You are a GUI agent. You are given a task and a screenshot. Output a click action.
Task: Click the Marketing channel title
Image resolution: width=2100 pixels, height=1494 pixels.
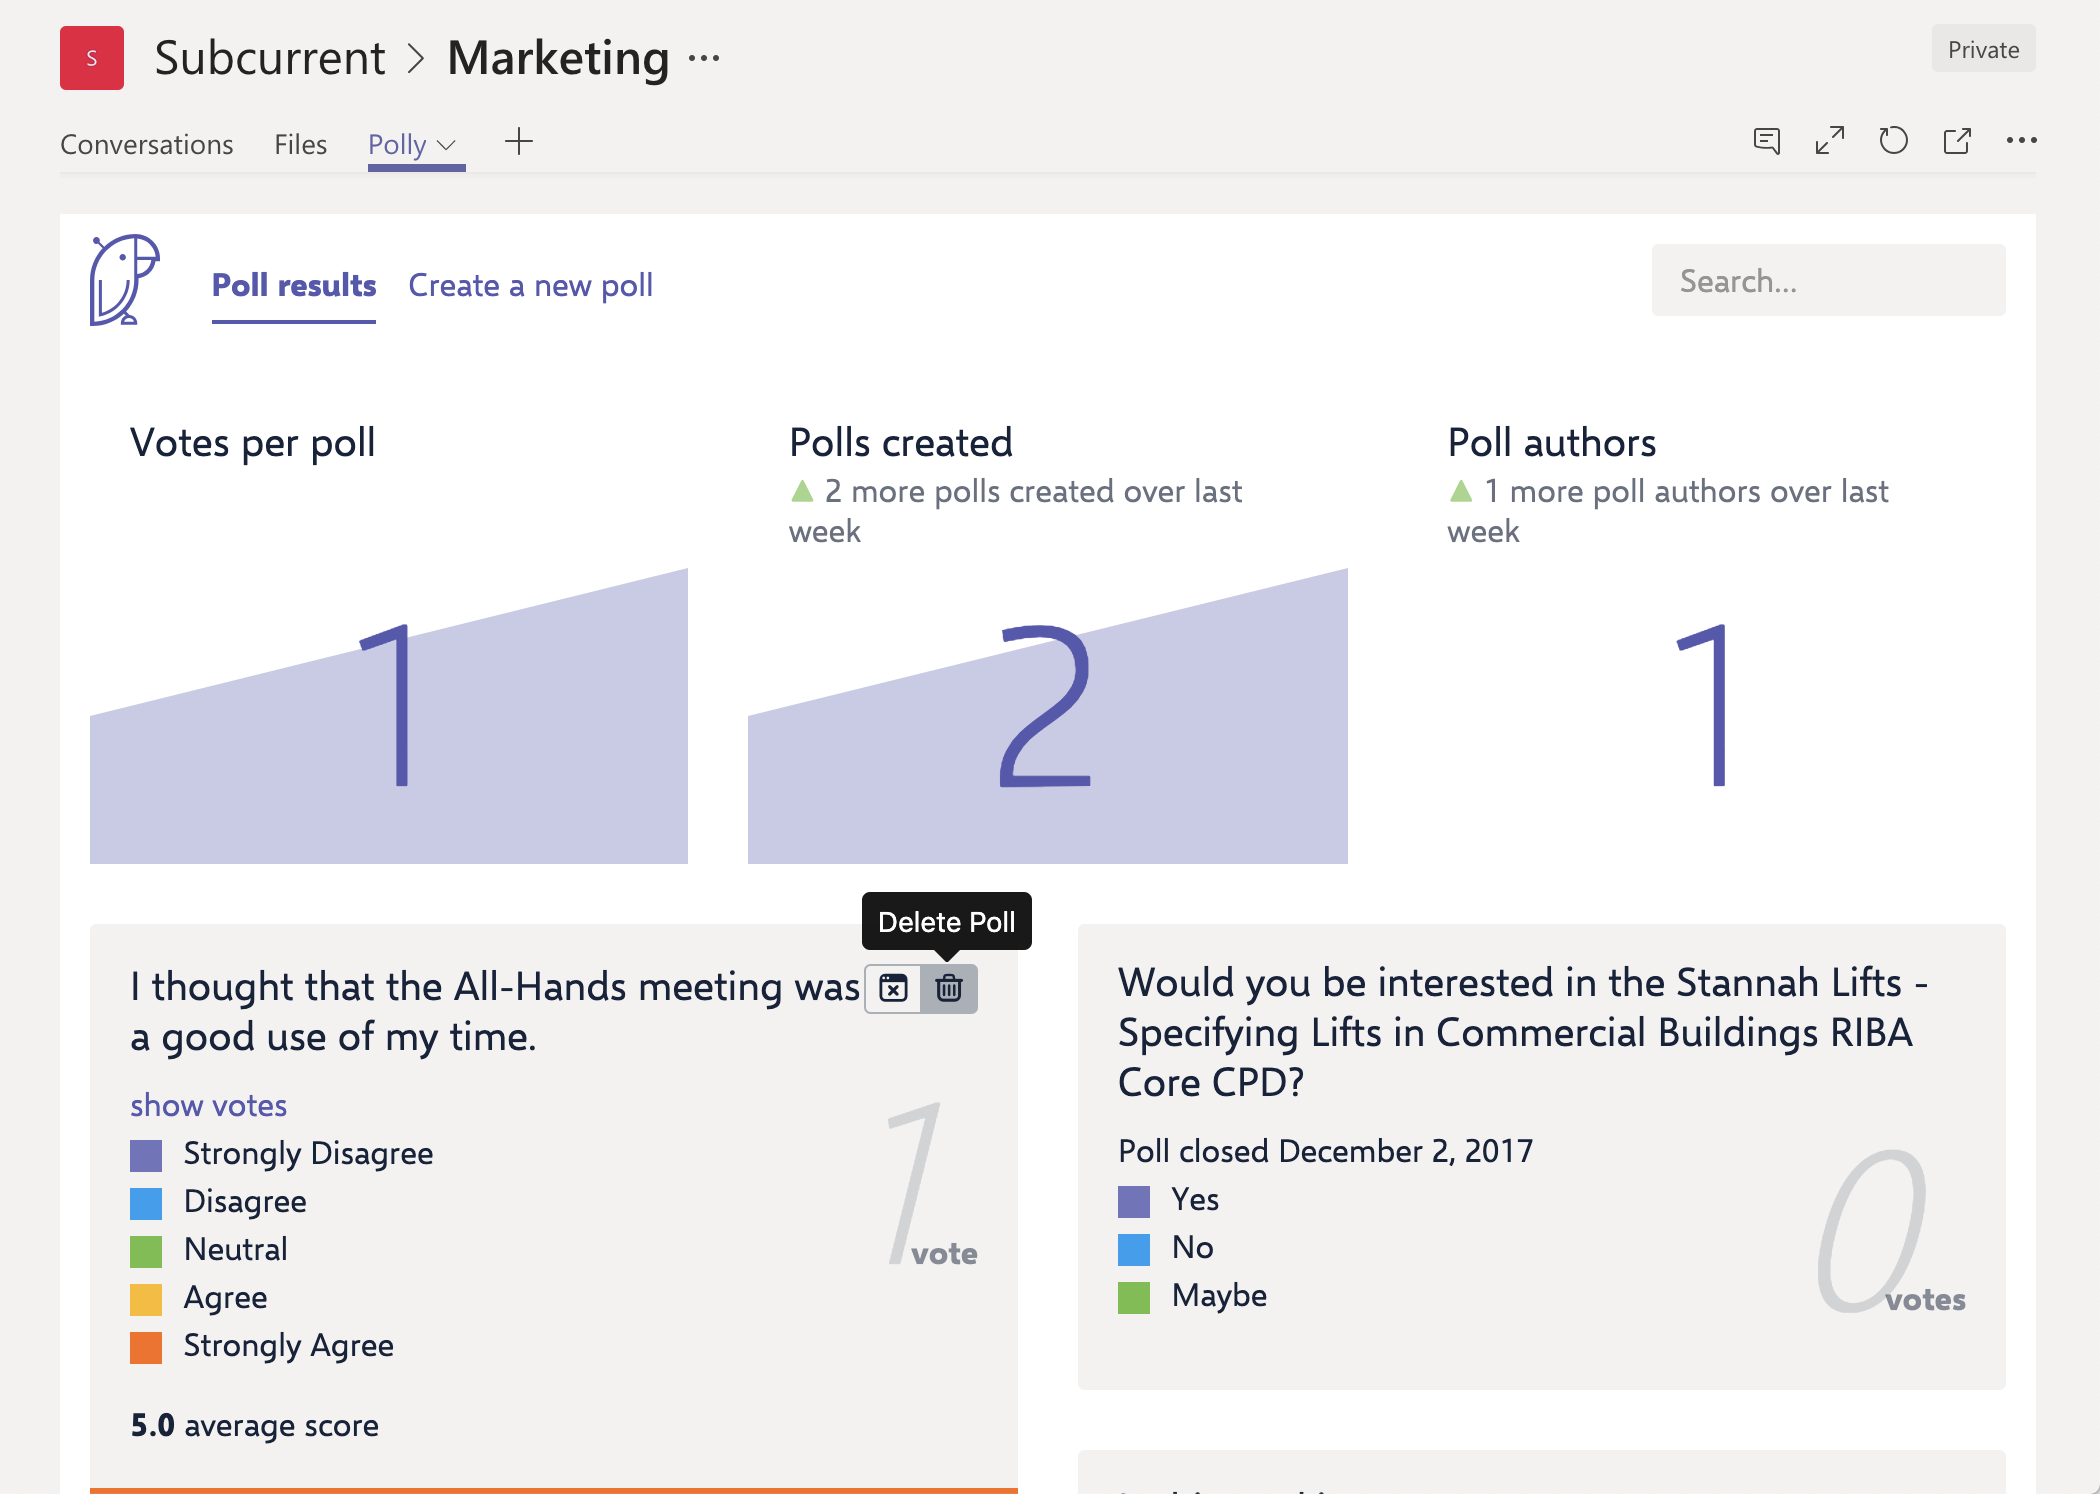[558, 58]
